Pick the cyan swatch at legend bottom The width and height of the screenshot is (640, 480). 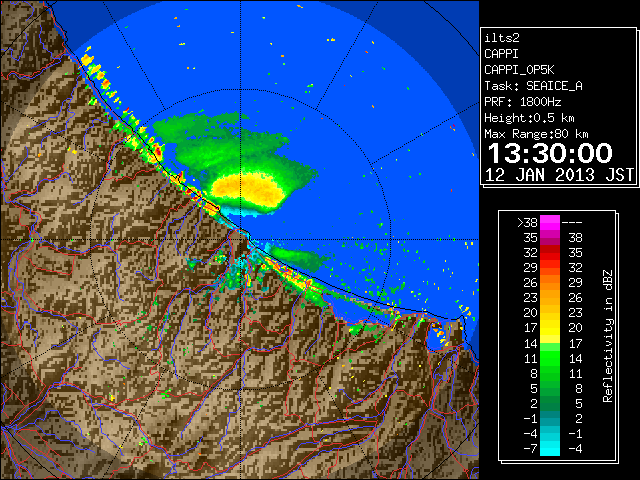550,449
